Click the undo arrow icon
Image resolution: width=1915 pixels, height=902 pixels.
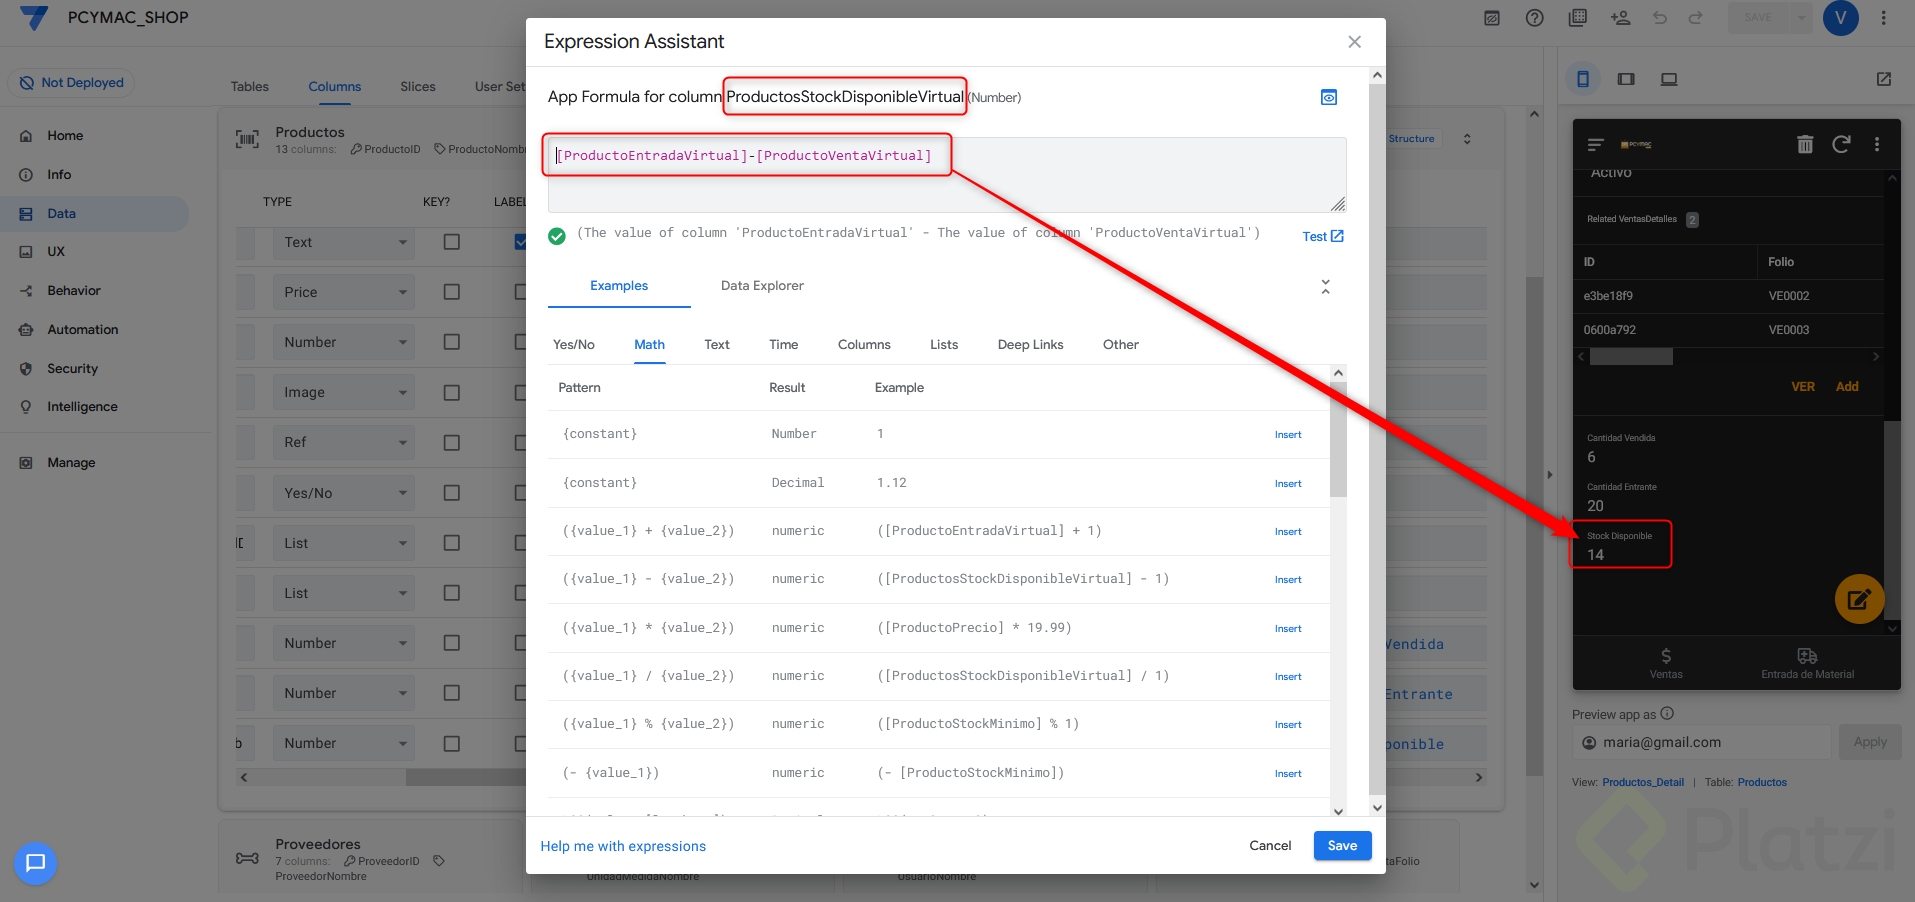pos(1660,18)
